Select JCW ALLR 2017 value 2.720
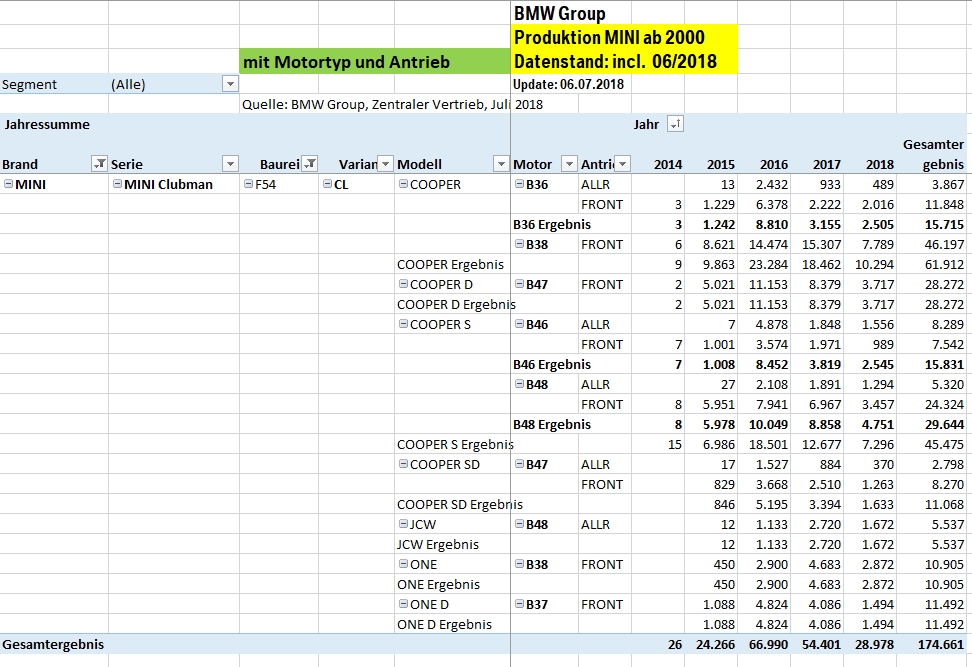Viewport: 972px width, 667px height. 825,524
